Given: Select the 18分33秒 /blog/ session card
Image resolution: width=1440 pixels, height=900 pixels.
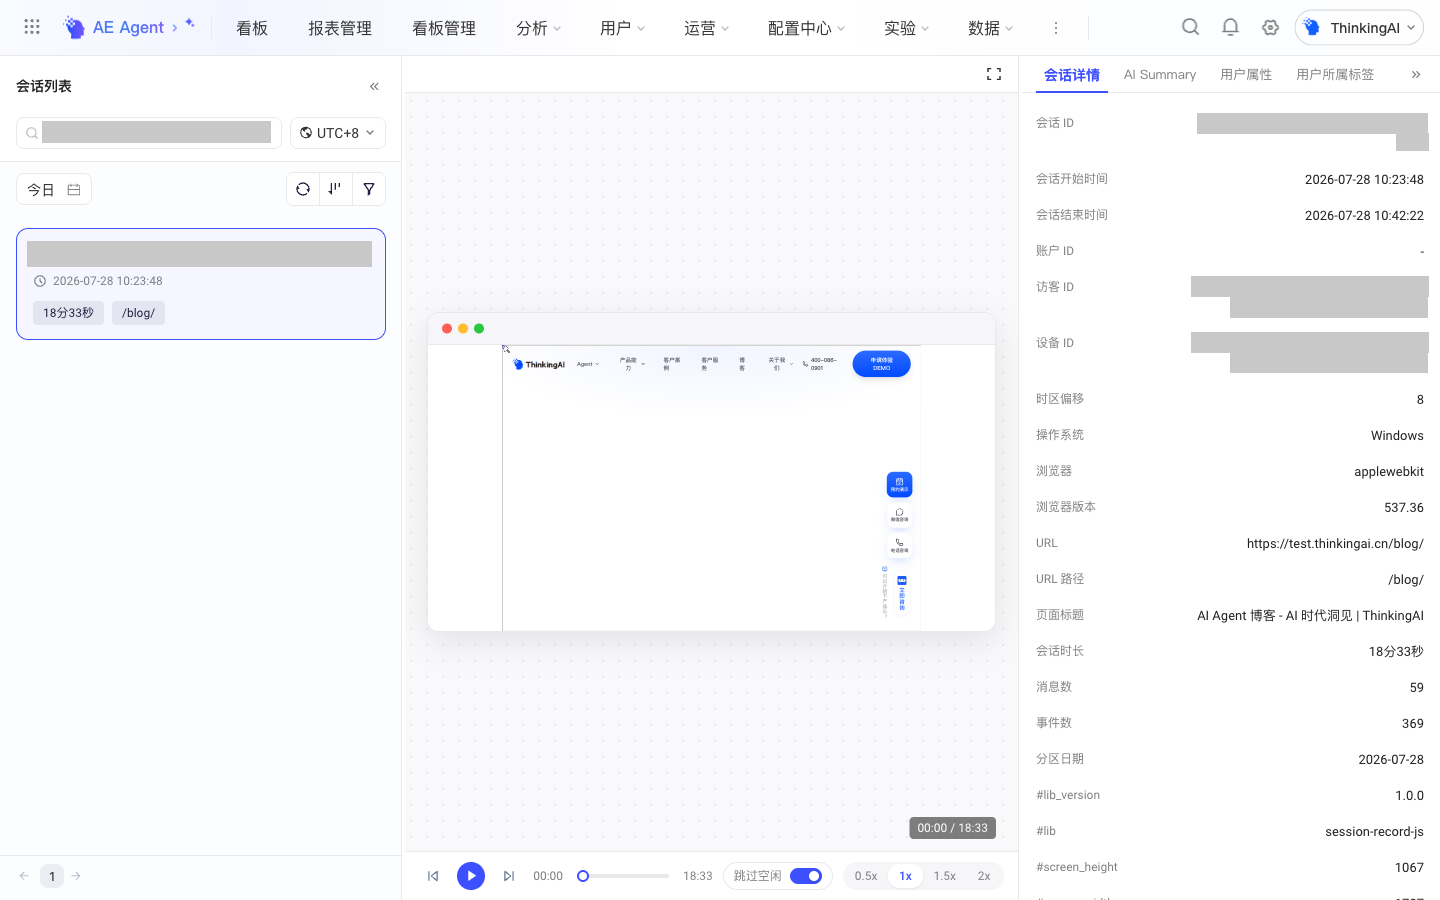Looking at the screenshot, I should pyautogui.click(x=201, y=284).
